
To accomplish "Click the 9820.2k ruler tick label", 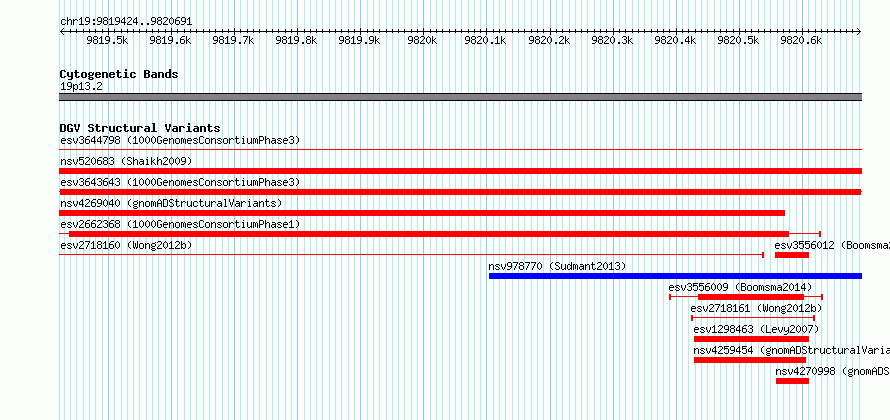I will click(x=549, y=40).
